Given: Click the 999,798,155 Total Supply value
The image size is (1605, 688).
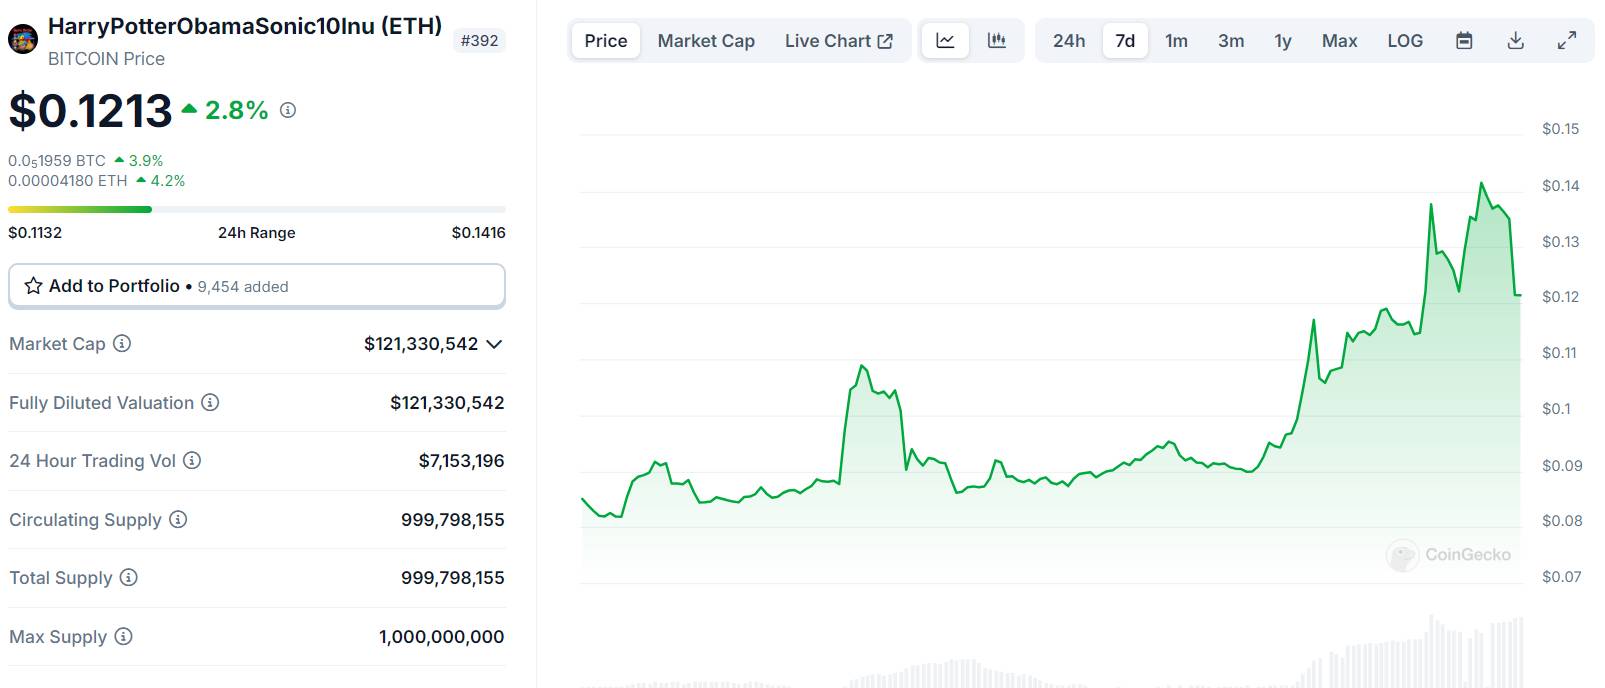Looking at the screenshot, I should click(x=453, y=578).
